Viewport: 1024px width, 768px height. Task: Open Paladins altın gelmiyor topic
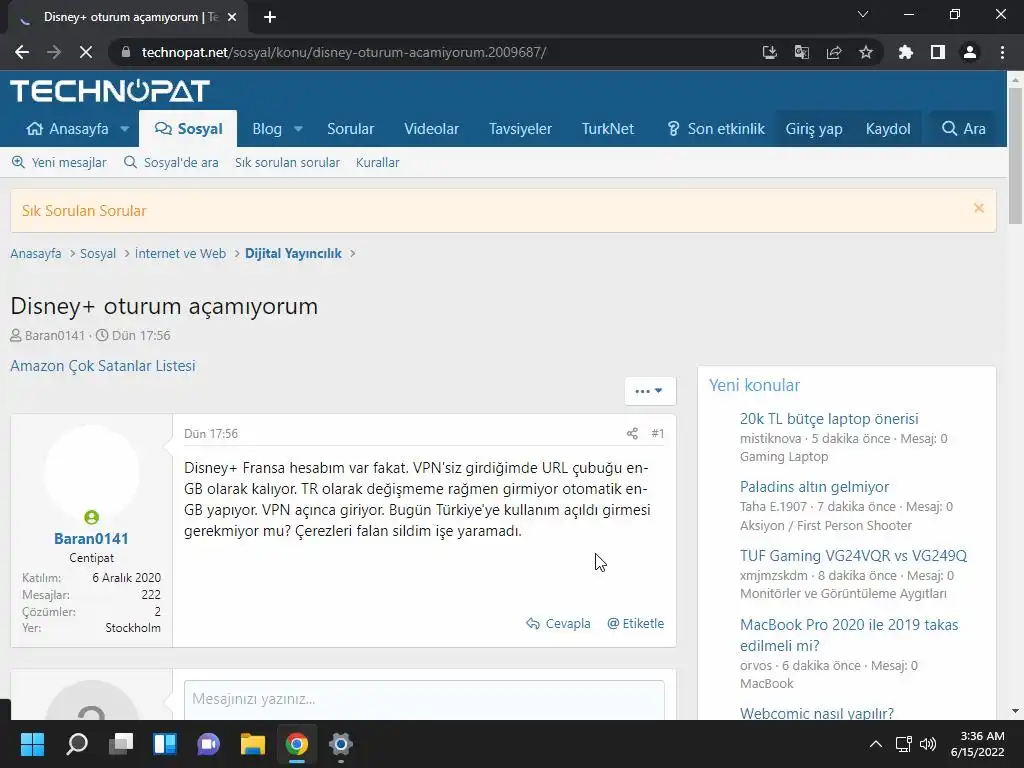[814, 487]
